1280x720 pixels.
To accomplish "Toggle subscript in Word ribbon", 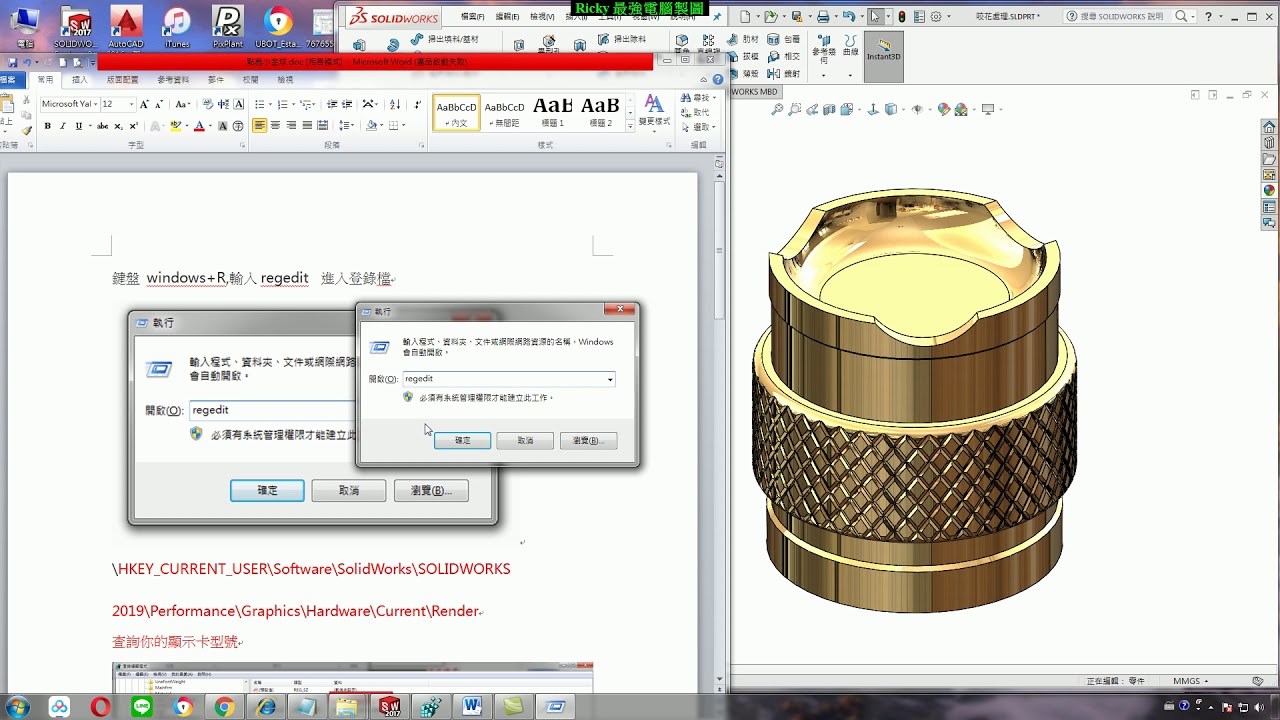I will tap(118, 126).
